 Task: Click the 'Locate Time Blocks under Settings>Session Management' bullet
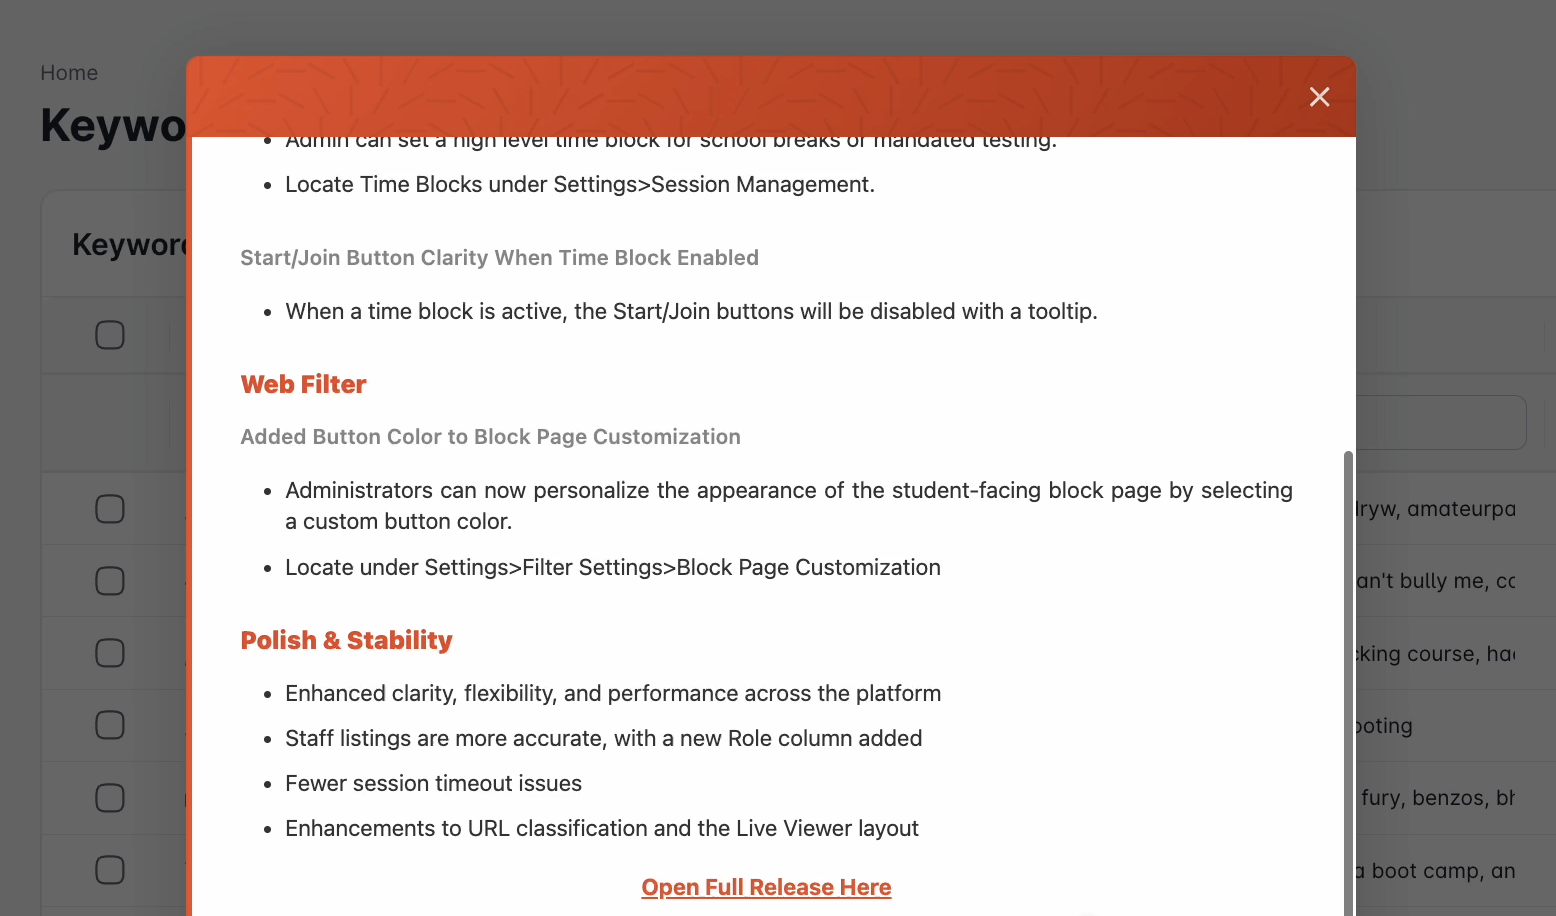580,185
